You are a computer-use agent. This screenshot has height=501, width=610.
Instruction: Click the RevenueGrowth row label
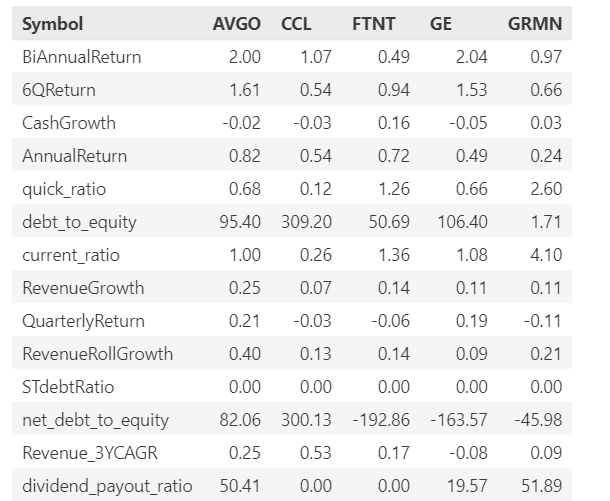pyautogui.click(x=83, y=288)
